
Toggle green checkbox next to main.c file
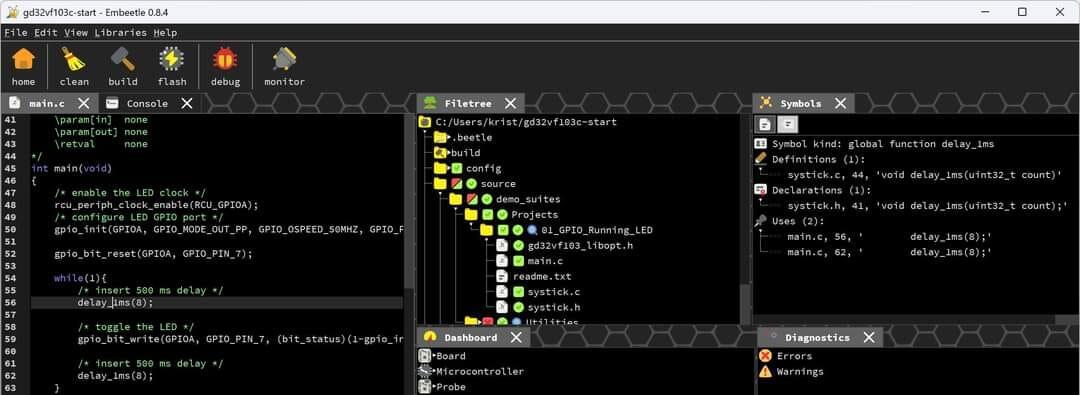(519, 261)
